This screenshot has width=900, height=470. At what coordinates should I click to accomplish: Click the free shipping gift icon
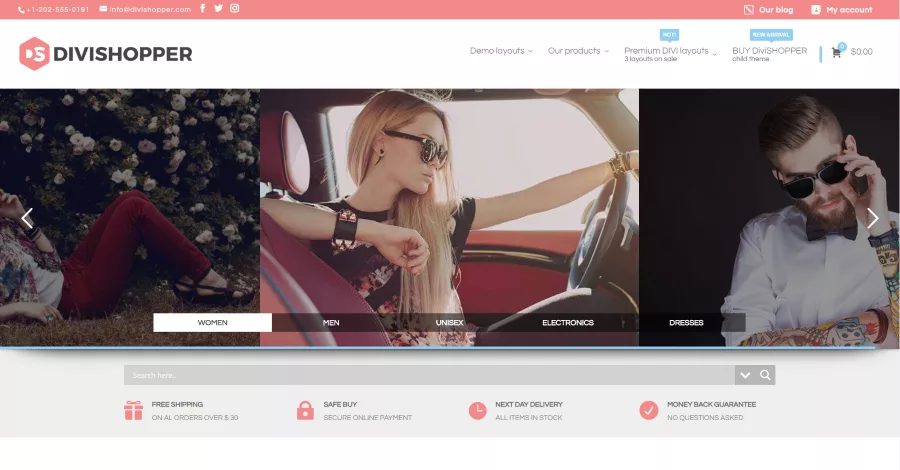[x=133, y=410]
